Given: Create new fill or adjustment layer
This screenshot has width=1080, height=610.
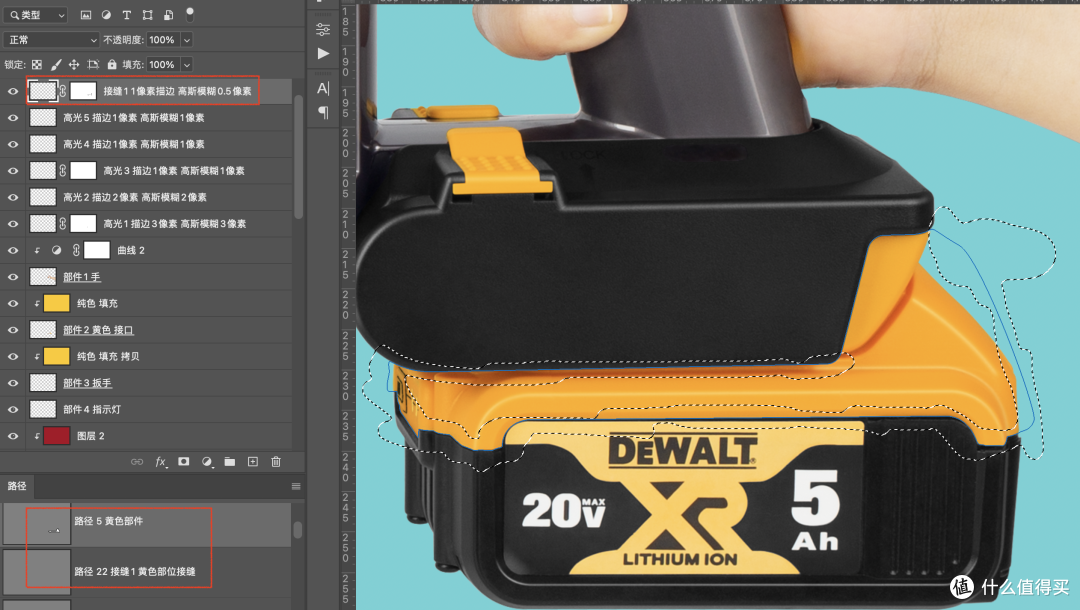Looking at the screenshot, I should tap(207, 462).
